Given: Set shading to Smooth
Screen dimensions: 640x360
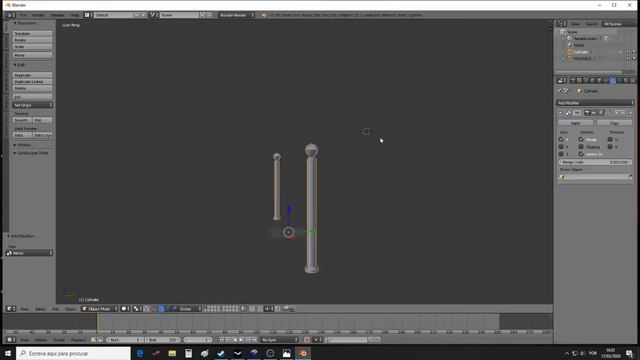Looking at the screenshot, I should 22,120.
